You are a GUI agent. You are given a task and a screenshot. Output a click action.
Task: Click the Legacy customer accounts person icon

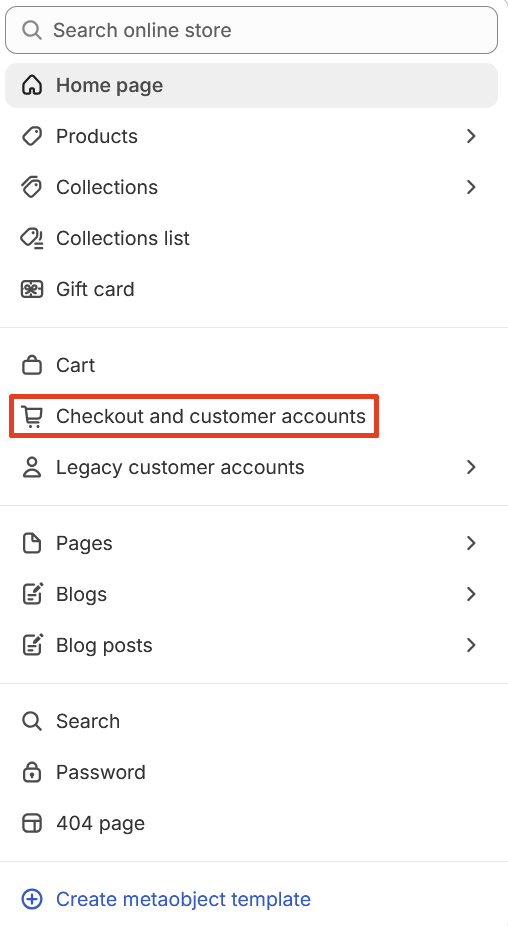(32, 467)
